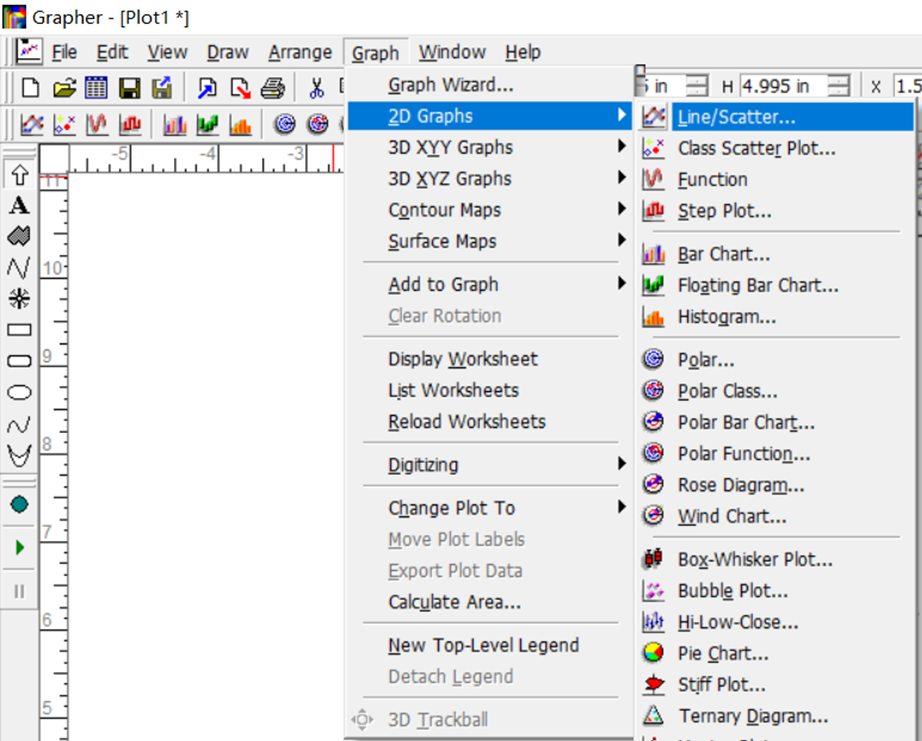The width and height of the screenshot is (922, 741).
Task: Select the Polyline drawing tool
Action: 19,268
